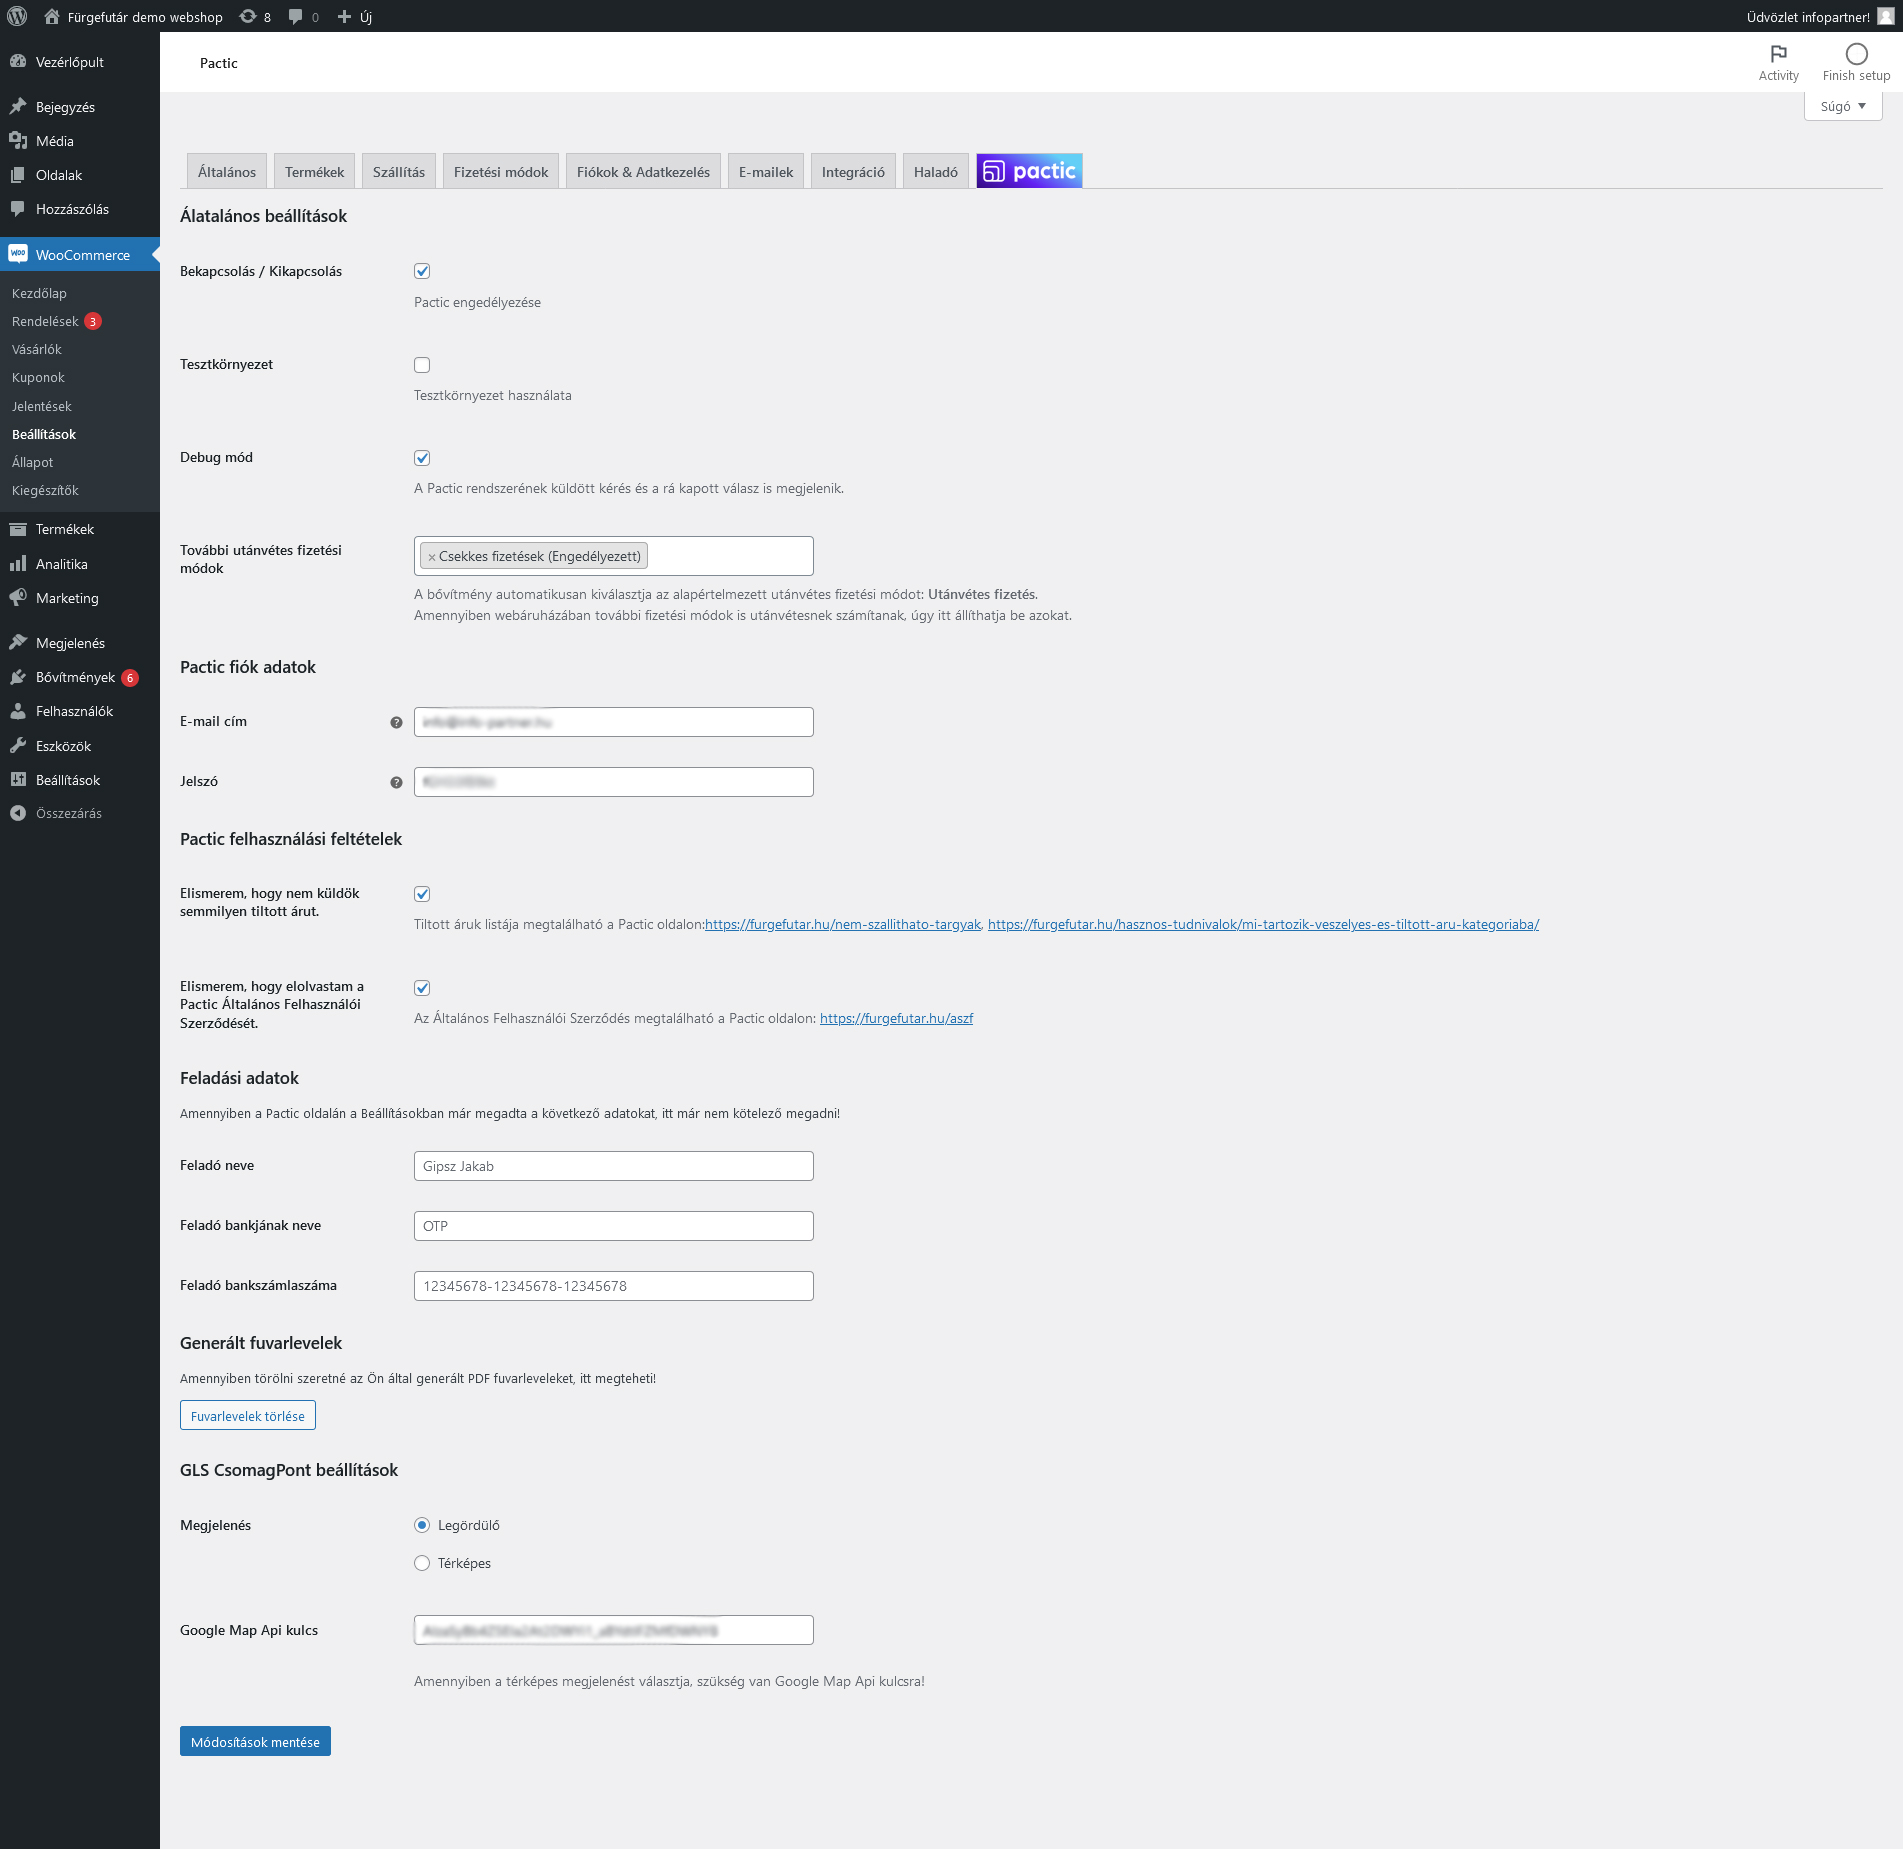The image size is (1903, 1849).
Task: Click the home icon beside Fürgefutár demo webshop
Action: click(x=52, y=16)
